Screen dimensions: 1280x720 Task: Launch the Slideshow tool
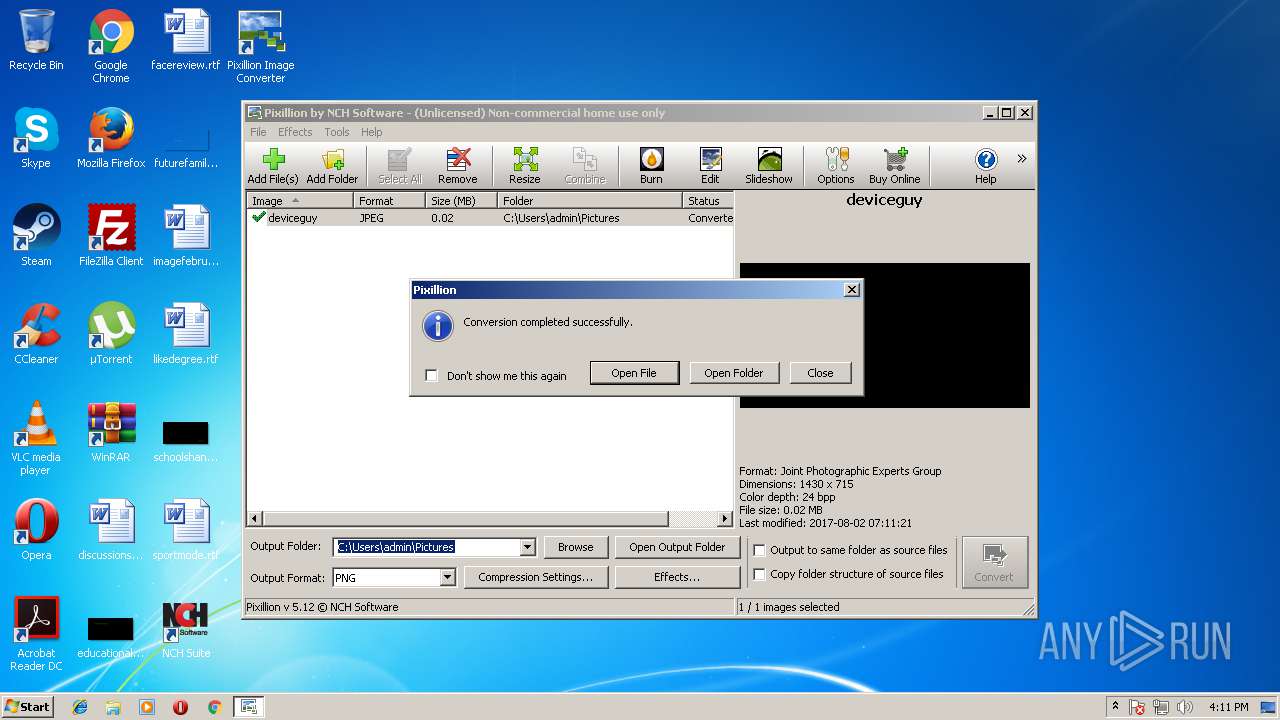(769, 166)
